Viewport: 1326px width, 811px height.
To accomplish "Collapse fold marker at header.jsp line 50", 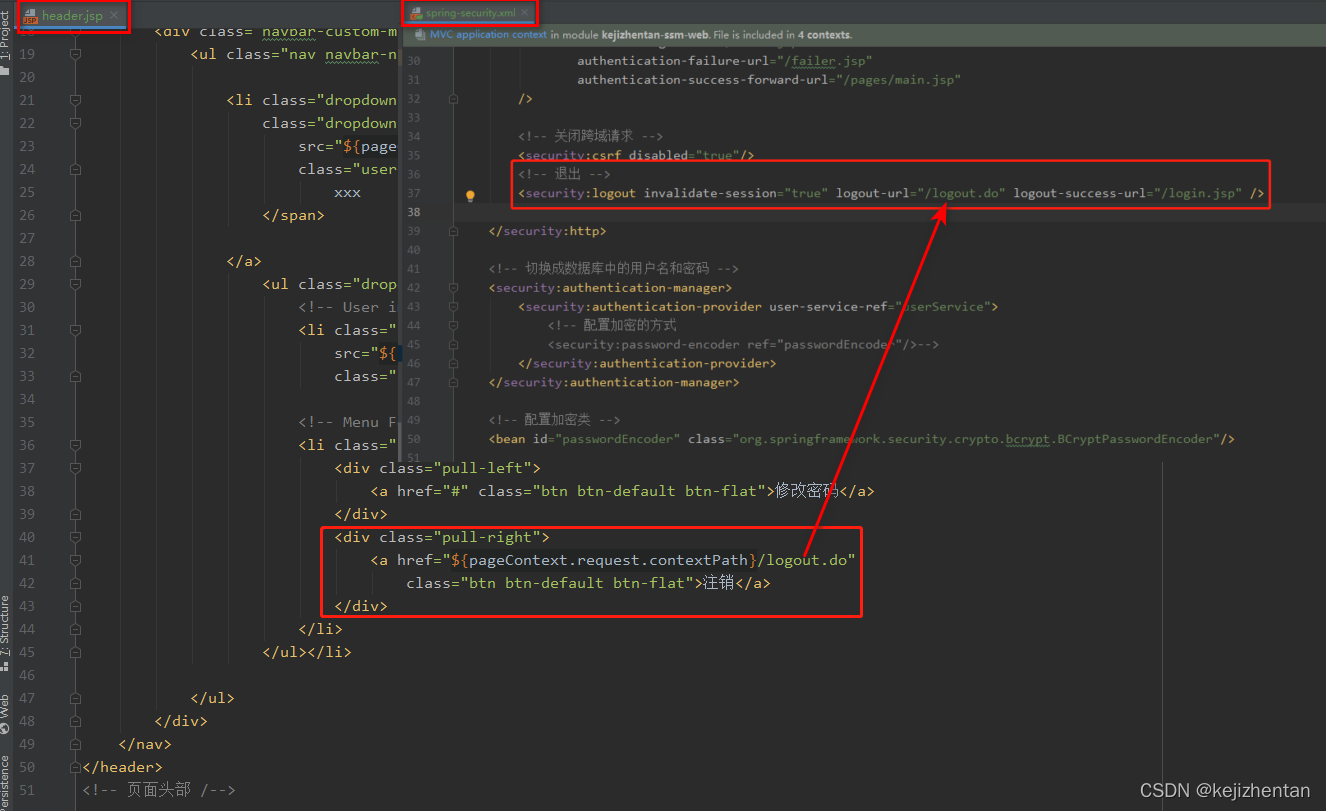I will point(75,767).
